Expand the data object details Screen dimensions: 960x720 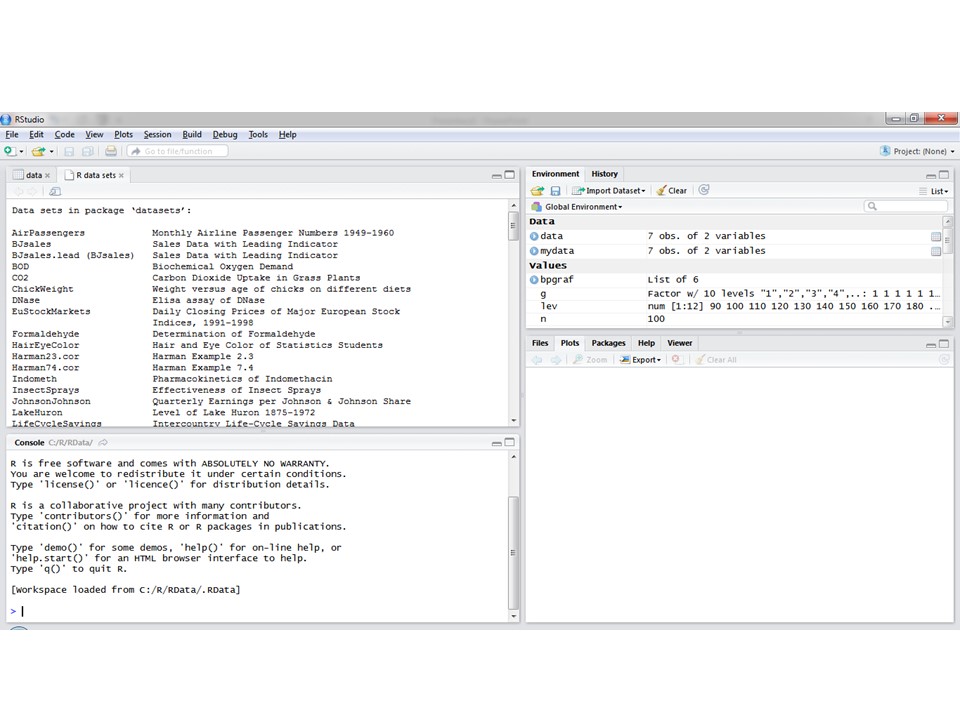click(x=534, y=236)
